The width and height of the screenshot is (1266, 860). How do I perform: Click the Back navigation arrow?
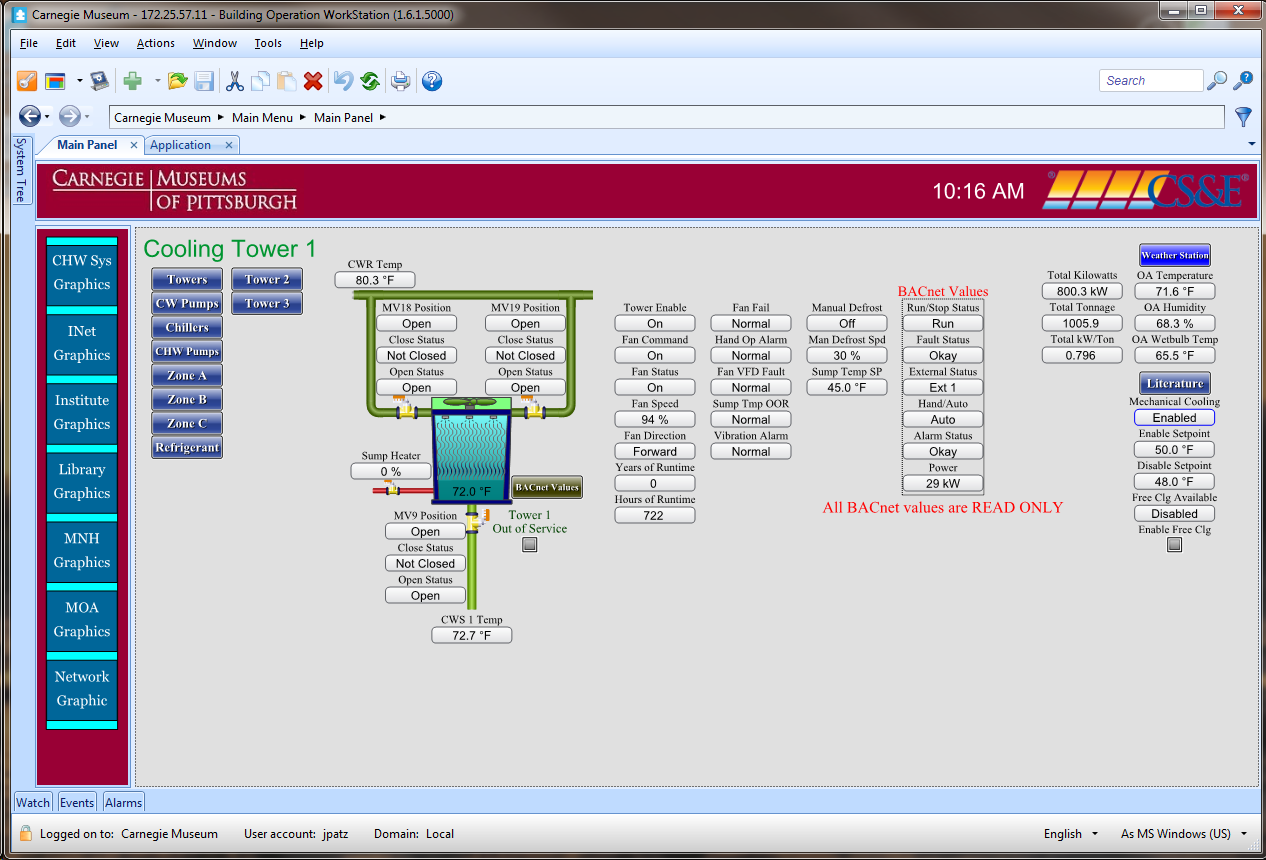point(29,117)
